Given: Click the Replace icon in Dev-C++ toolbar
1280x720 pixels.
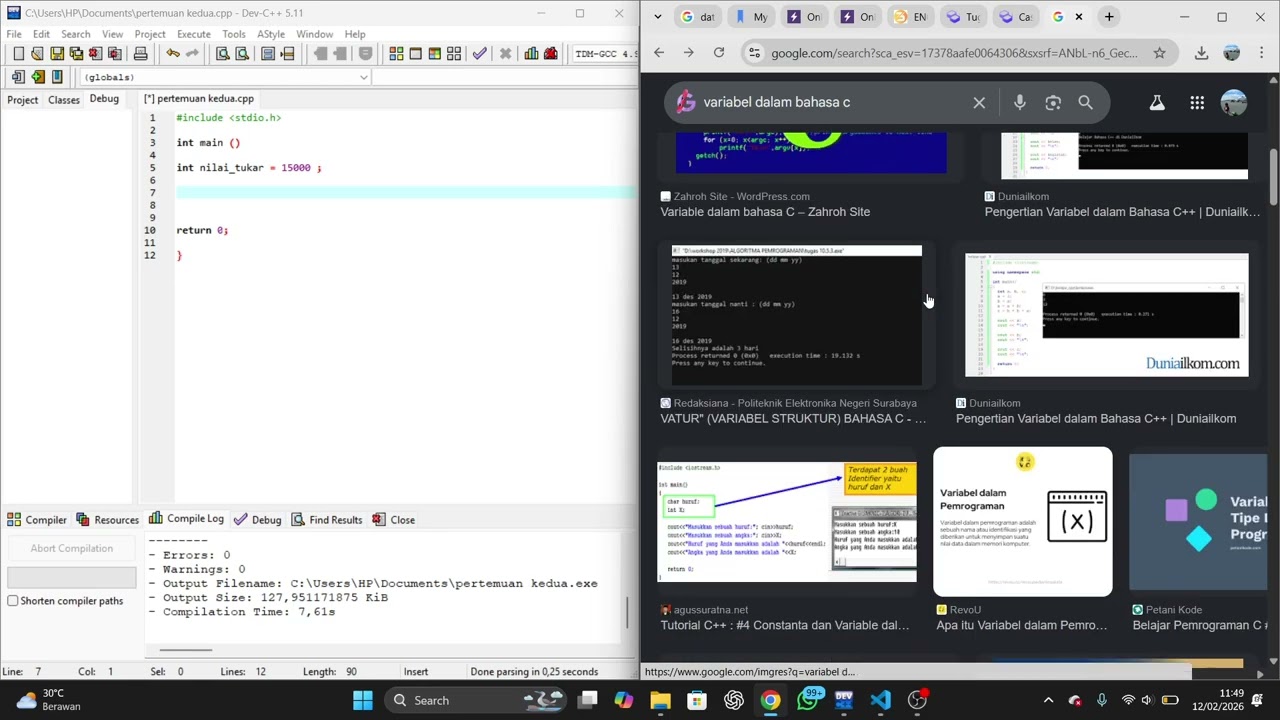Looking at the screenshot, I should tap(241, 53).
